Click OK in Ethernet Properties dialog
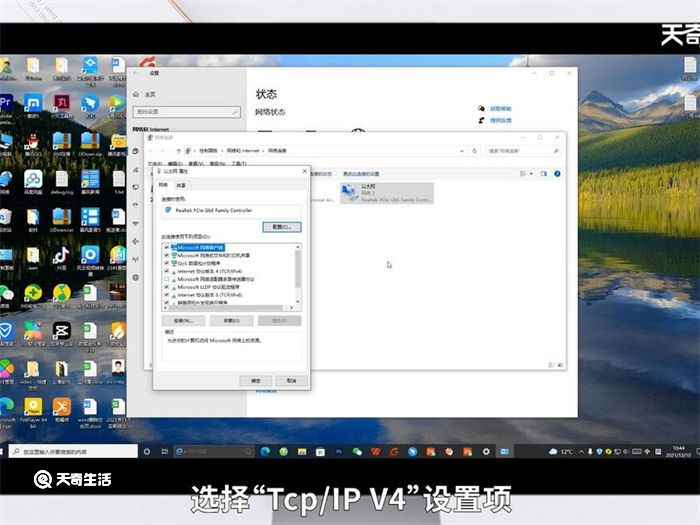This screenshot has height=525, width=700. [x=256, y=380]
